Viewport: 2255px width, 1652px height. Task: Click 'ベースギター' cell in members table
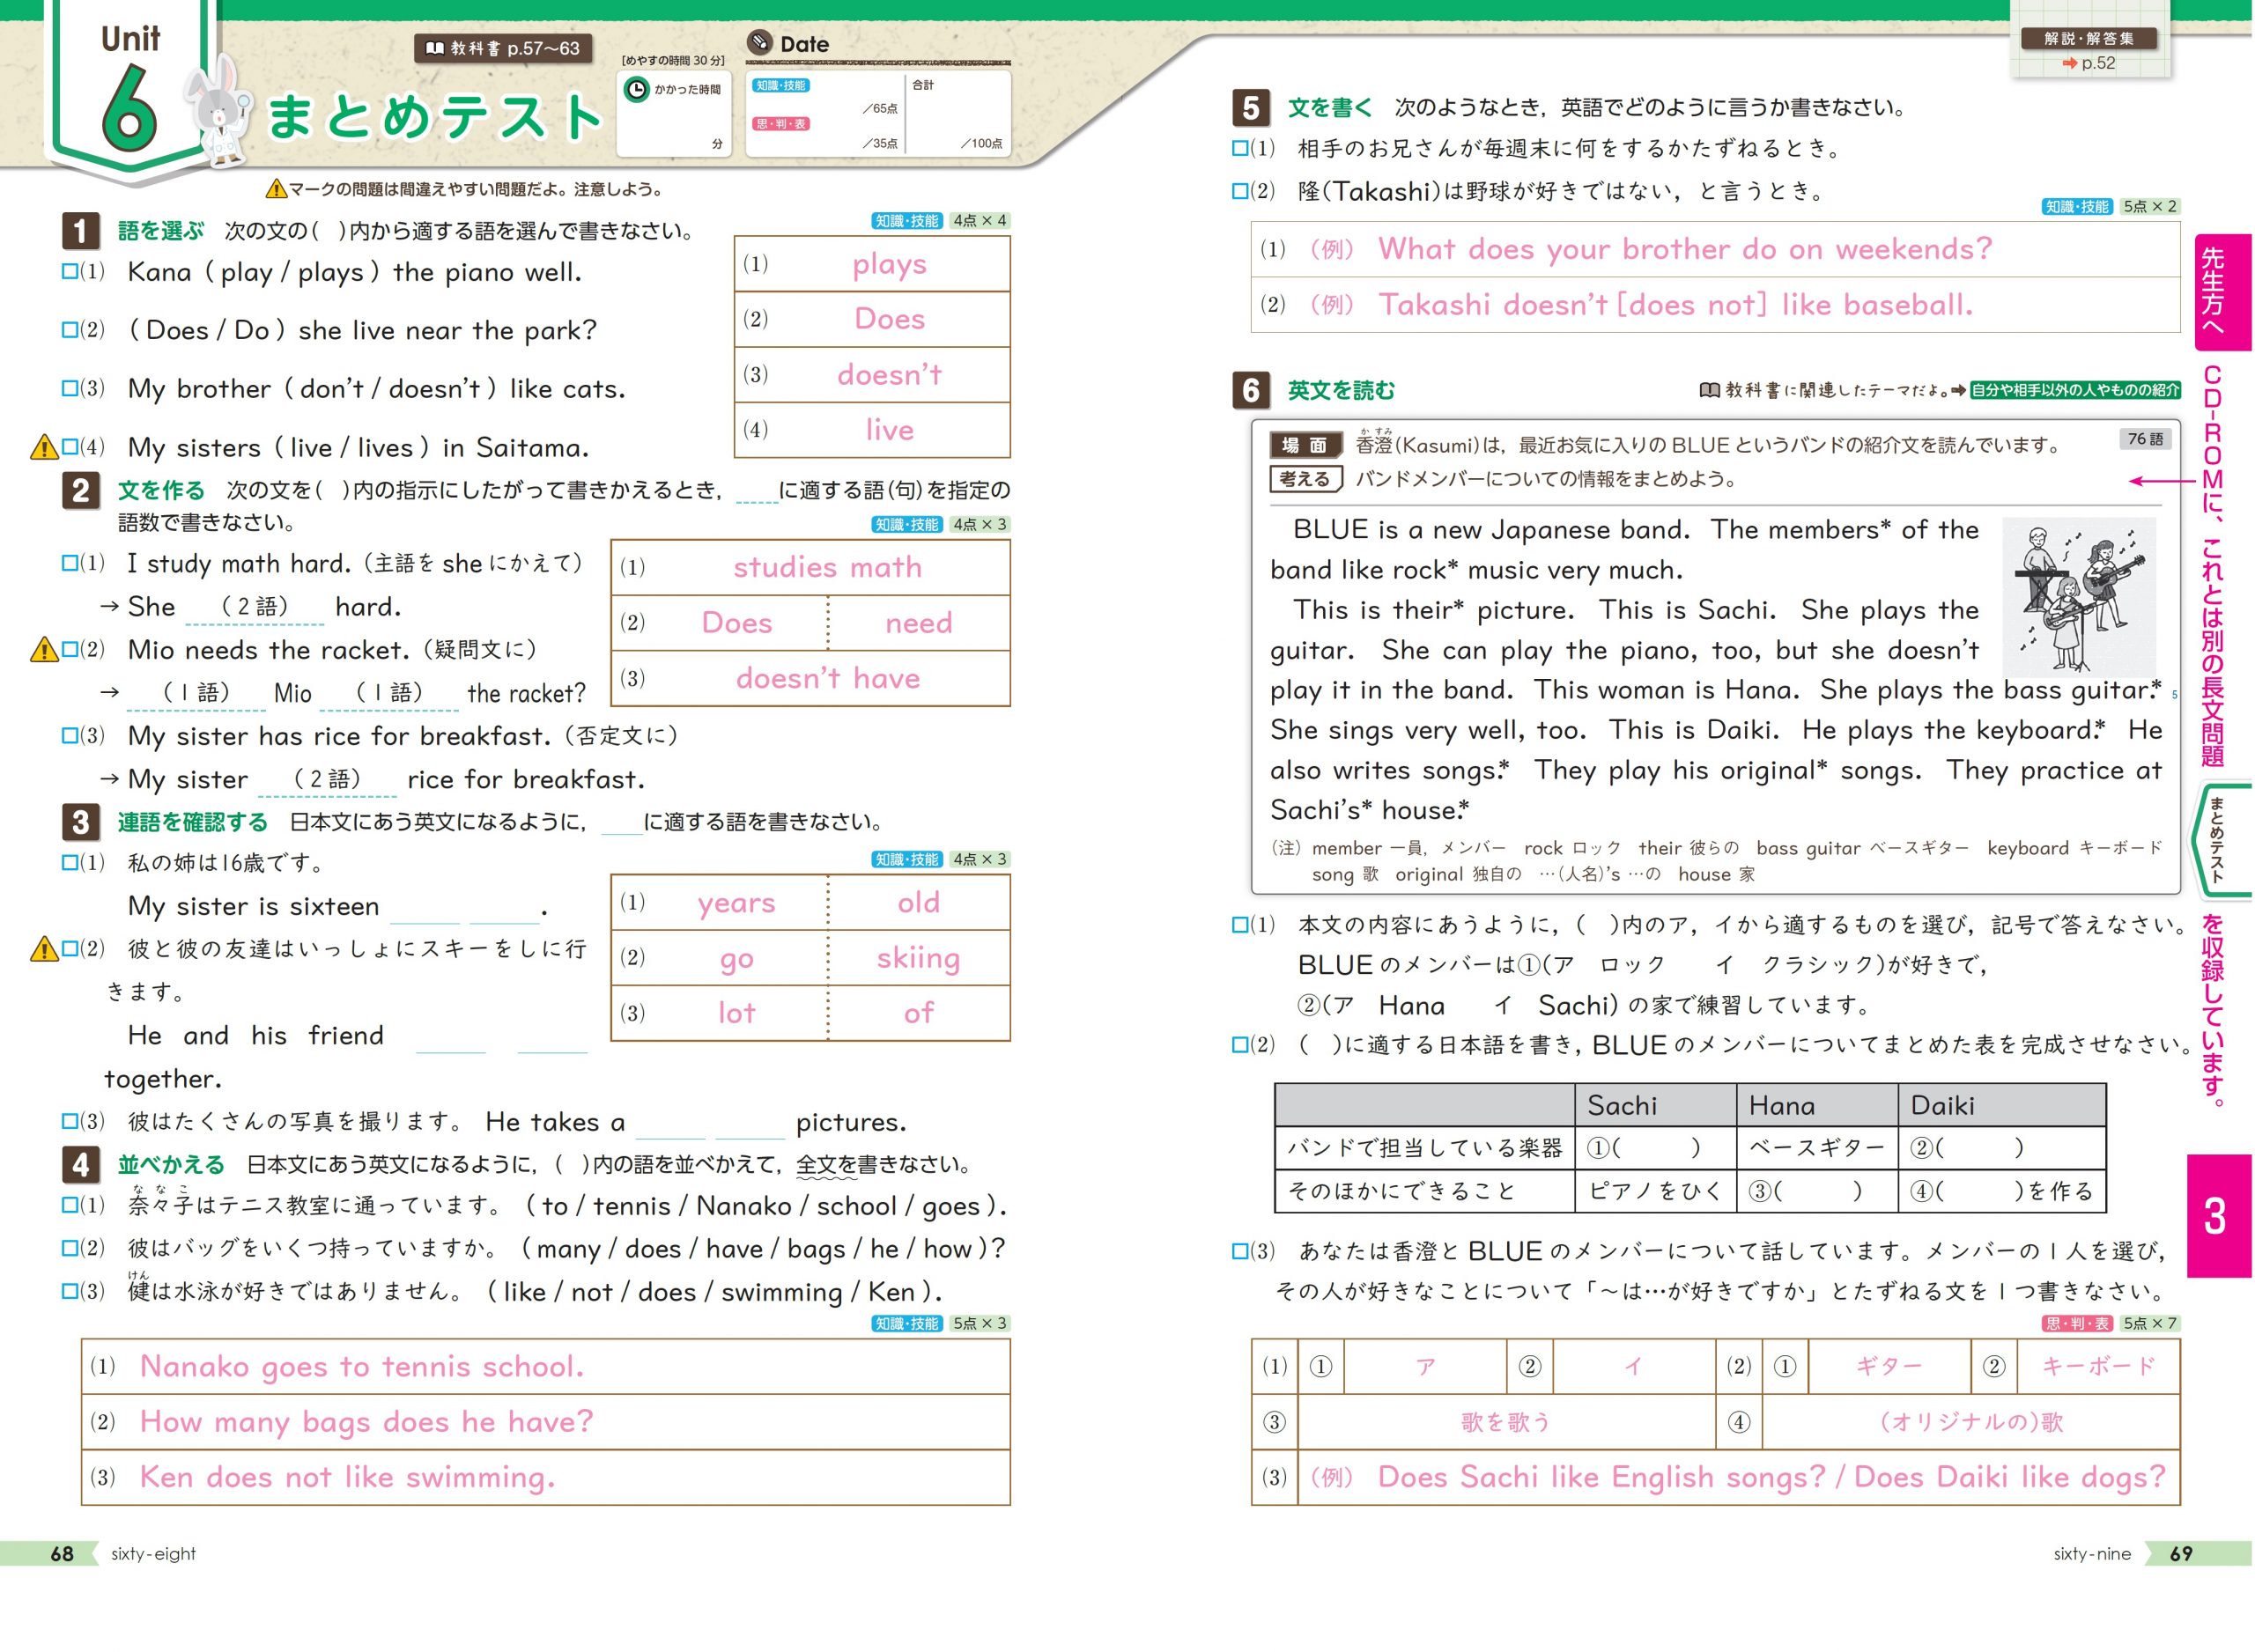coord(1816,1148)
